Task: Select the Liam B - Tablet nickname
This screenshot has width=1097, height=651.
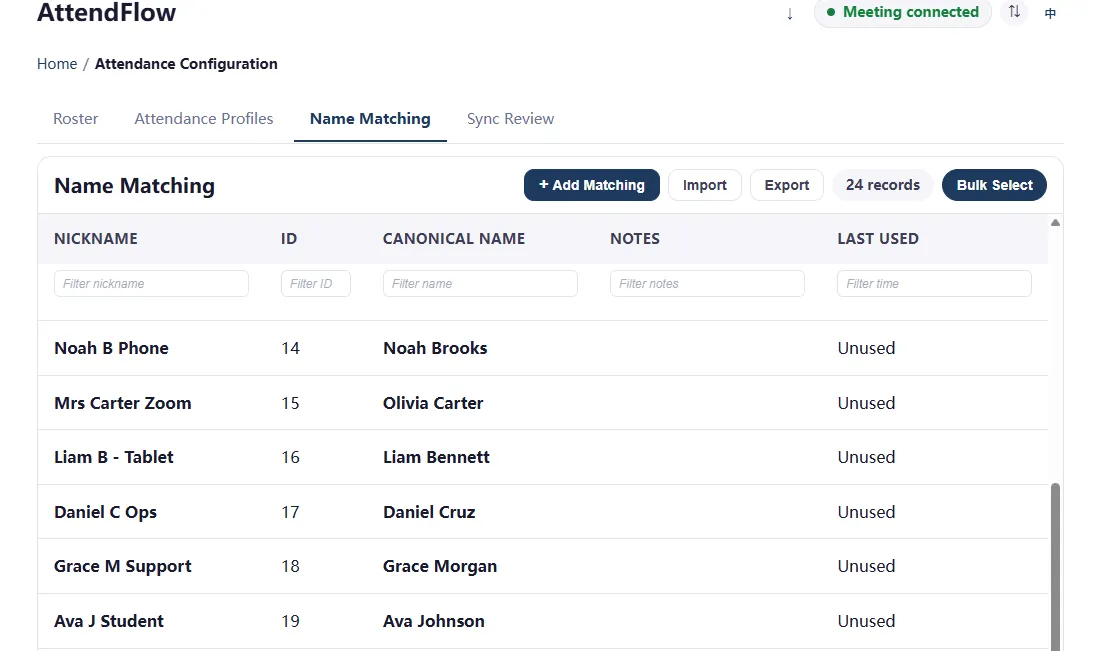Action: tap(113, 457)
